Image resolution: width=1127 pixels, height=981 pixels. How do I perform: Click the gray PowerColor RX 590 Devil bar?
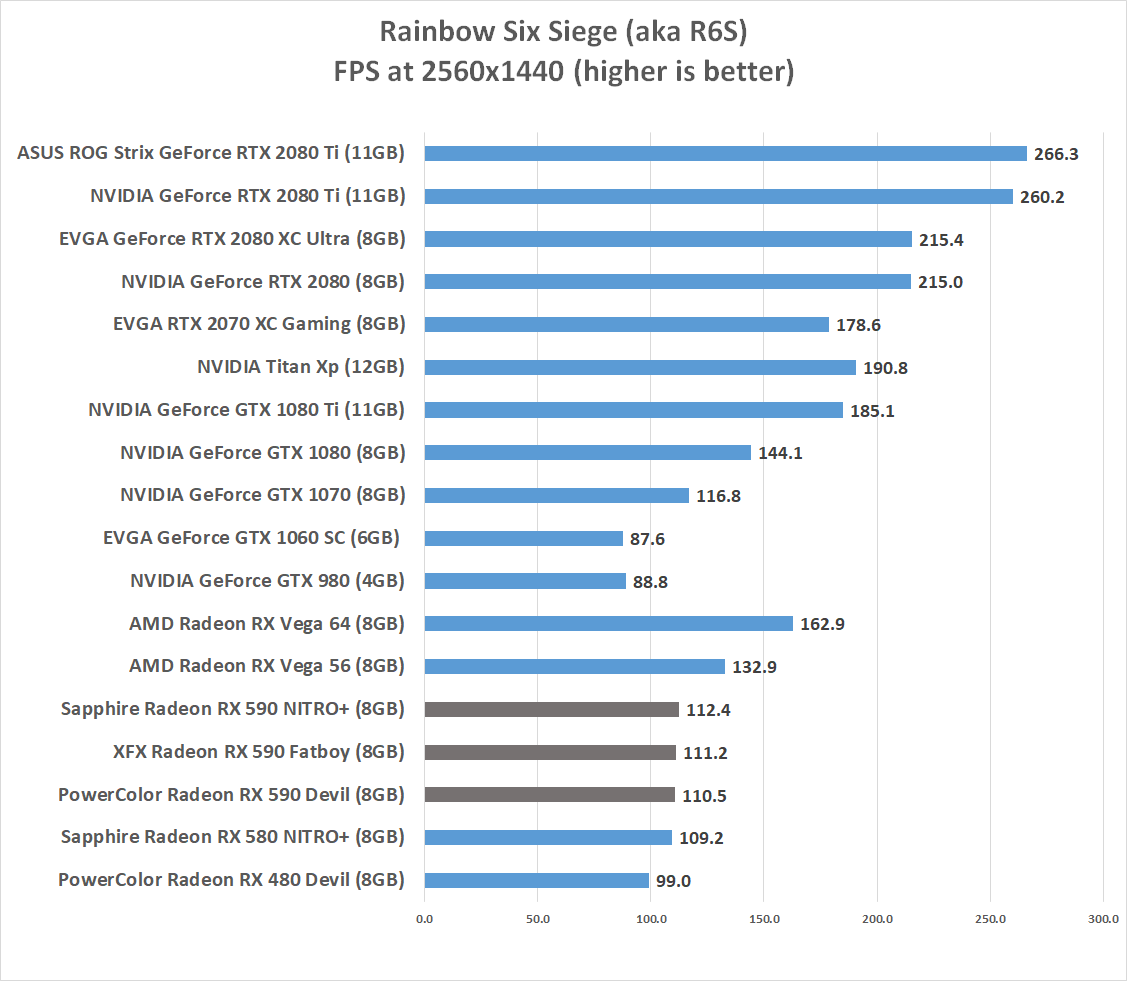[549, 795]
